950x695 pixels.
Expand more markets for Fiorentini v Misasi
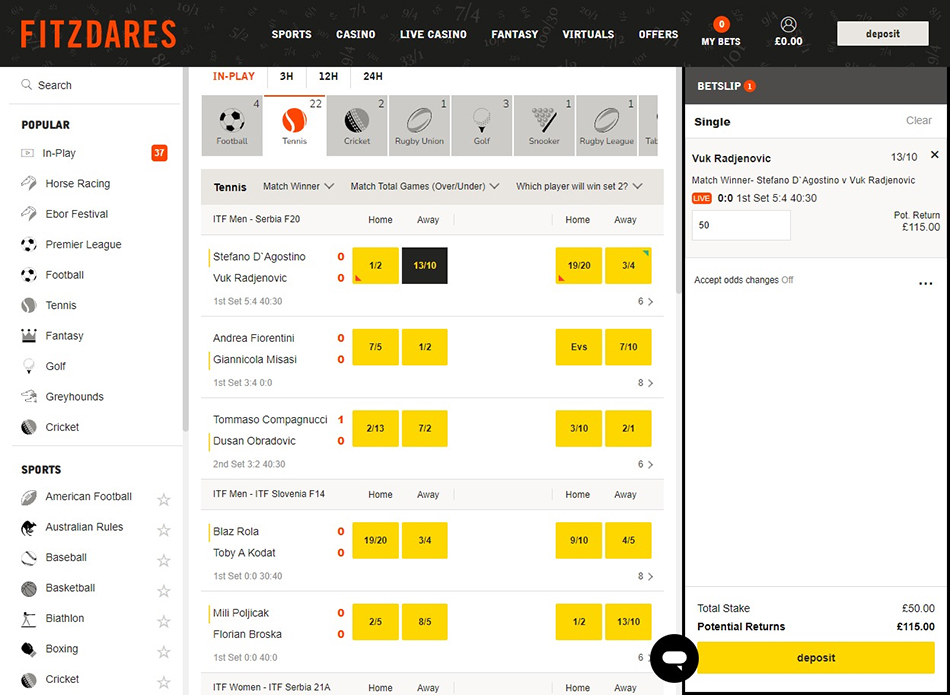[x=645, y=383]
